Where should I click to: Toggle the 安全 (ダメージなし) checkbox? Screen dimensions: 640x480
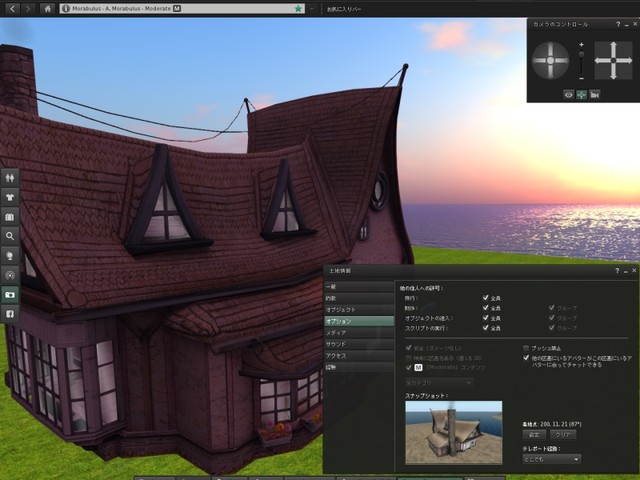(409, 348)
